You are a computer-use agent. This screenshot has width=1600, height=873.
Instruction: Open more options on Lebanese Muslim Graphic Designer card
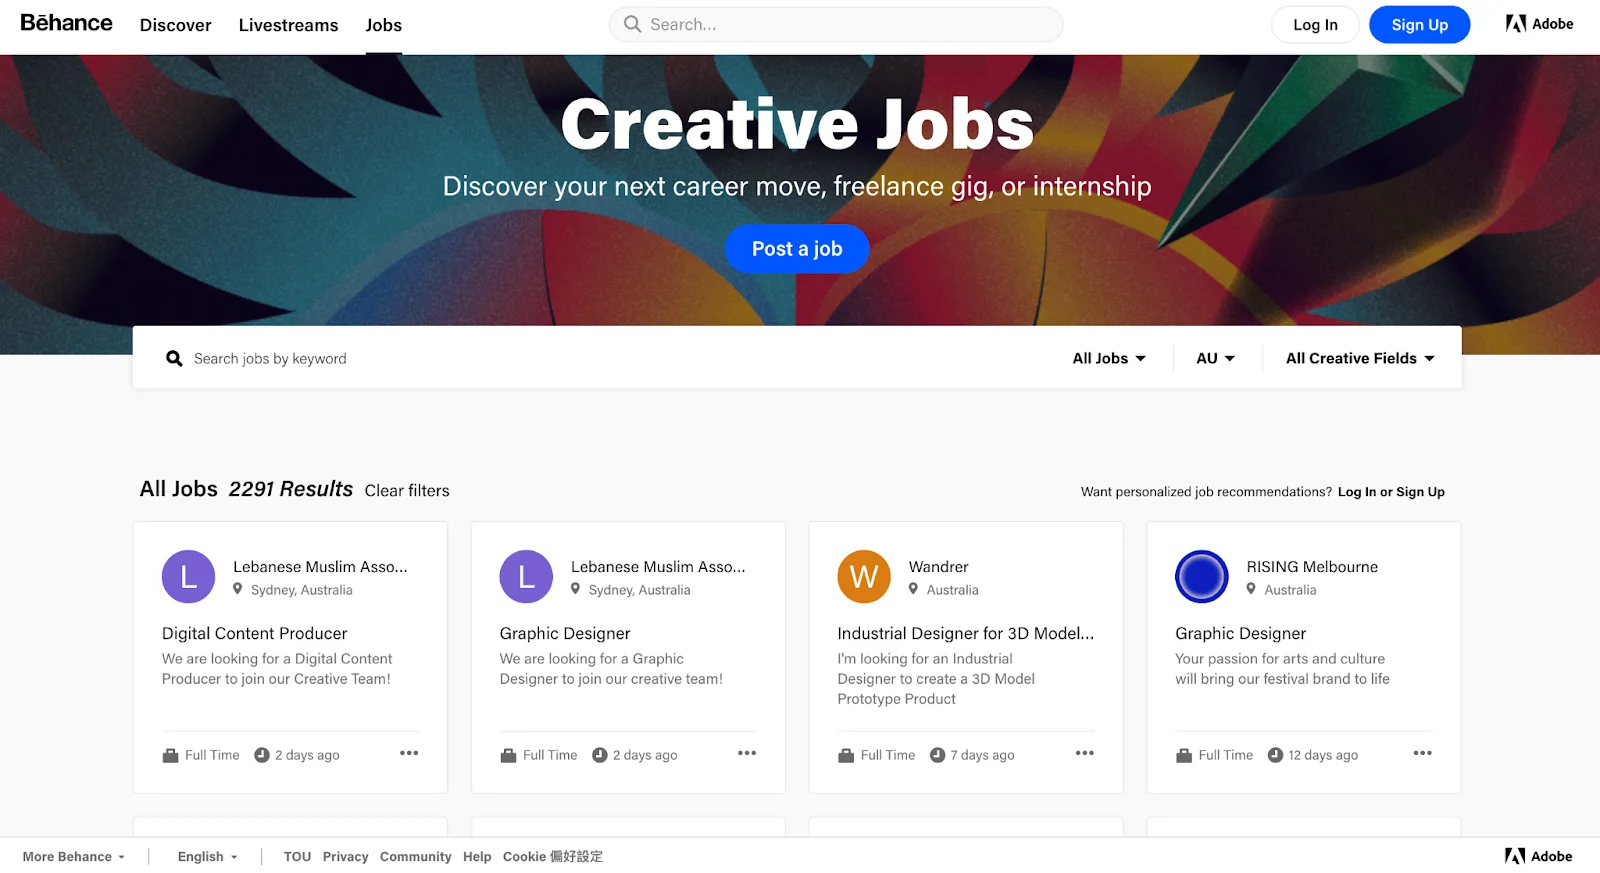(x=747, y=753)
